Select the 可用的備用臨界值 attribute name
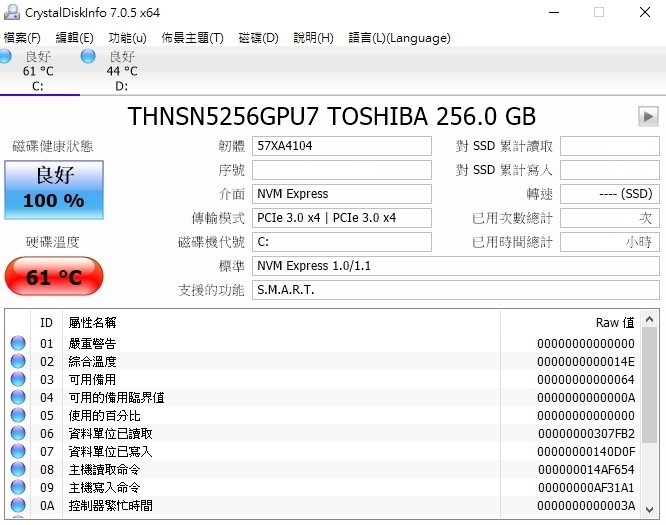 click(x=116, y=398)
